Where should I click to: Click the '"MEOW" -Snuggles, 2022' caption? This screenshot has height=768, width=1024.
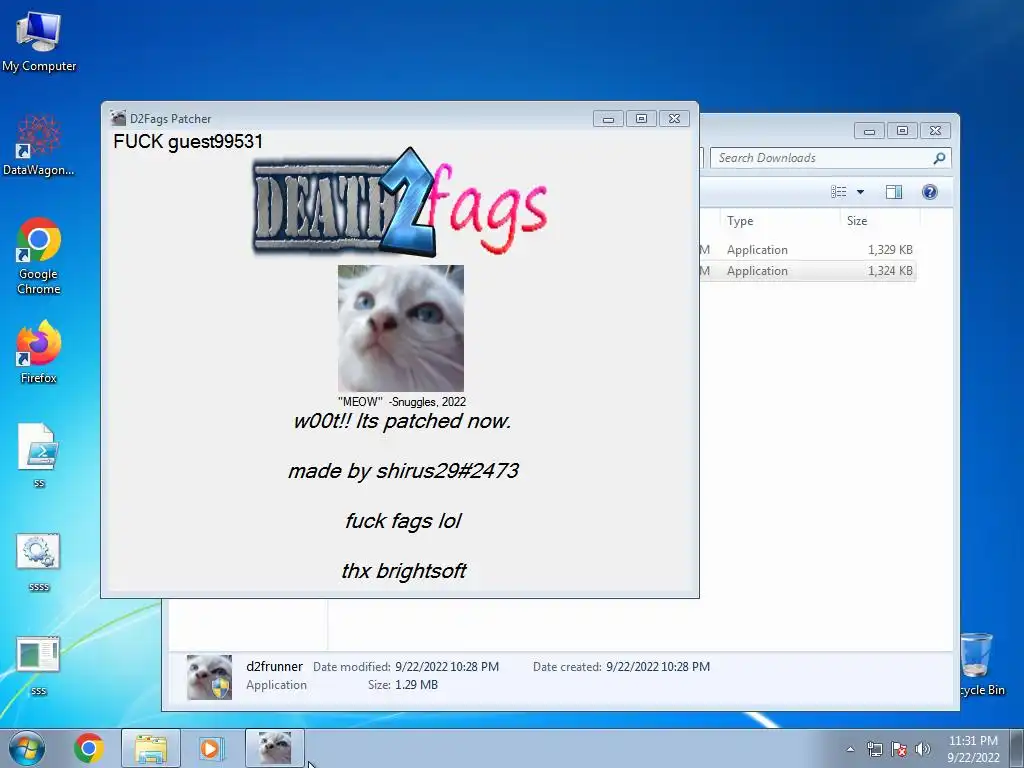click(x=402, y=402)
